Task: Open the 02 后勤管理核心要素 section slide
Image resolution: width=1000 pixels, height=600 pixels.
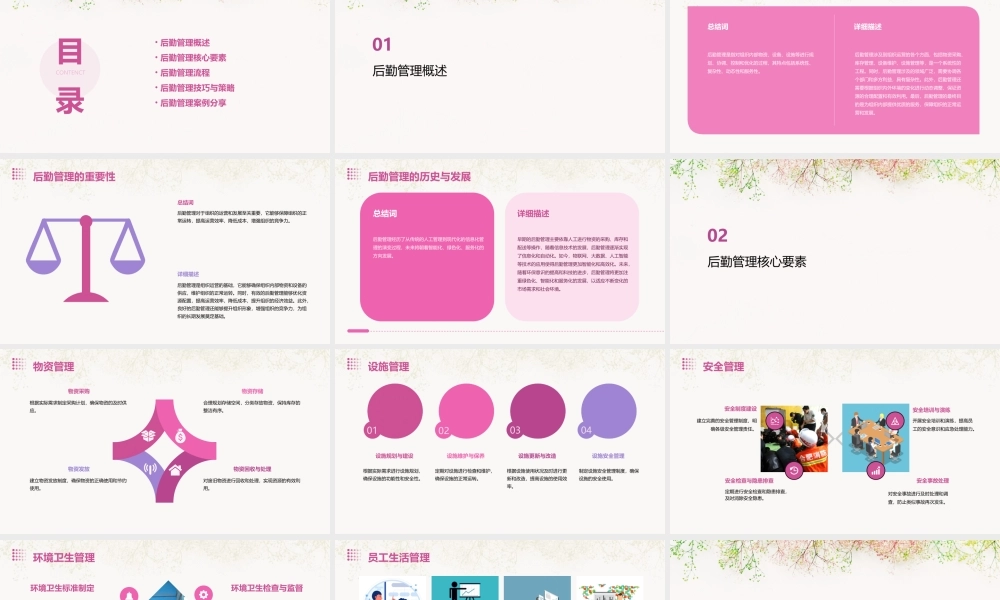Action: pos(835,252)
